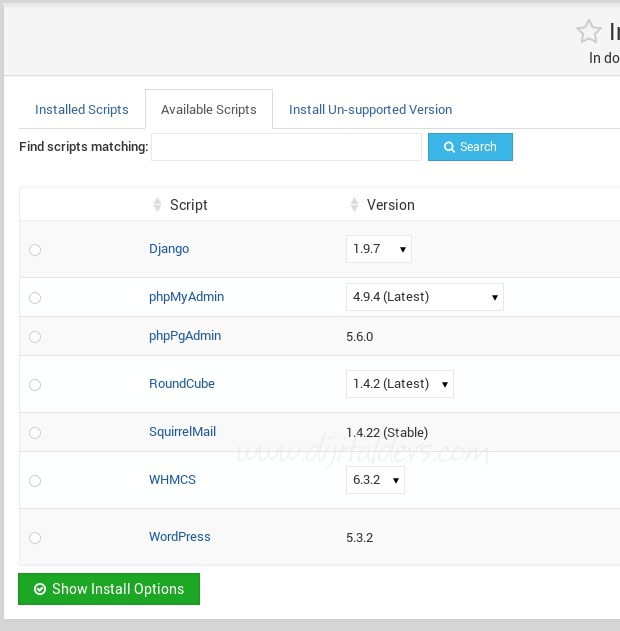
Task: Select the phpMyAdmin radio button
Action: pos(35,298)
